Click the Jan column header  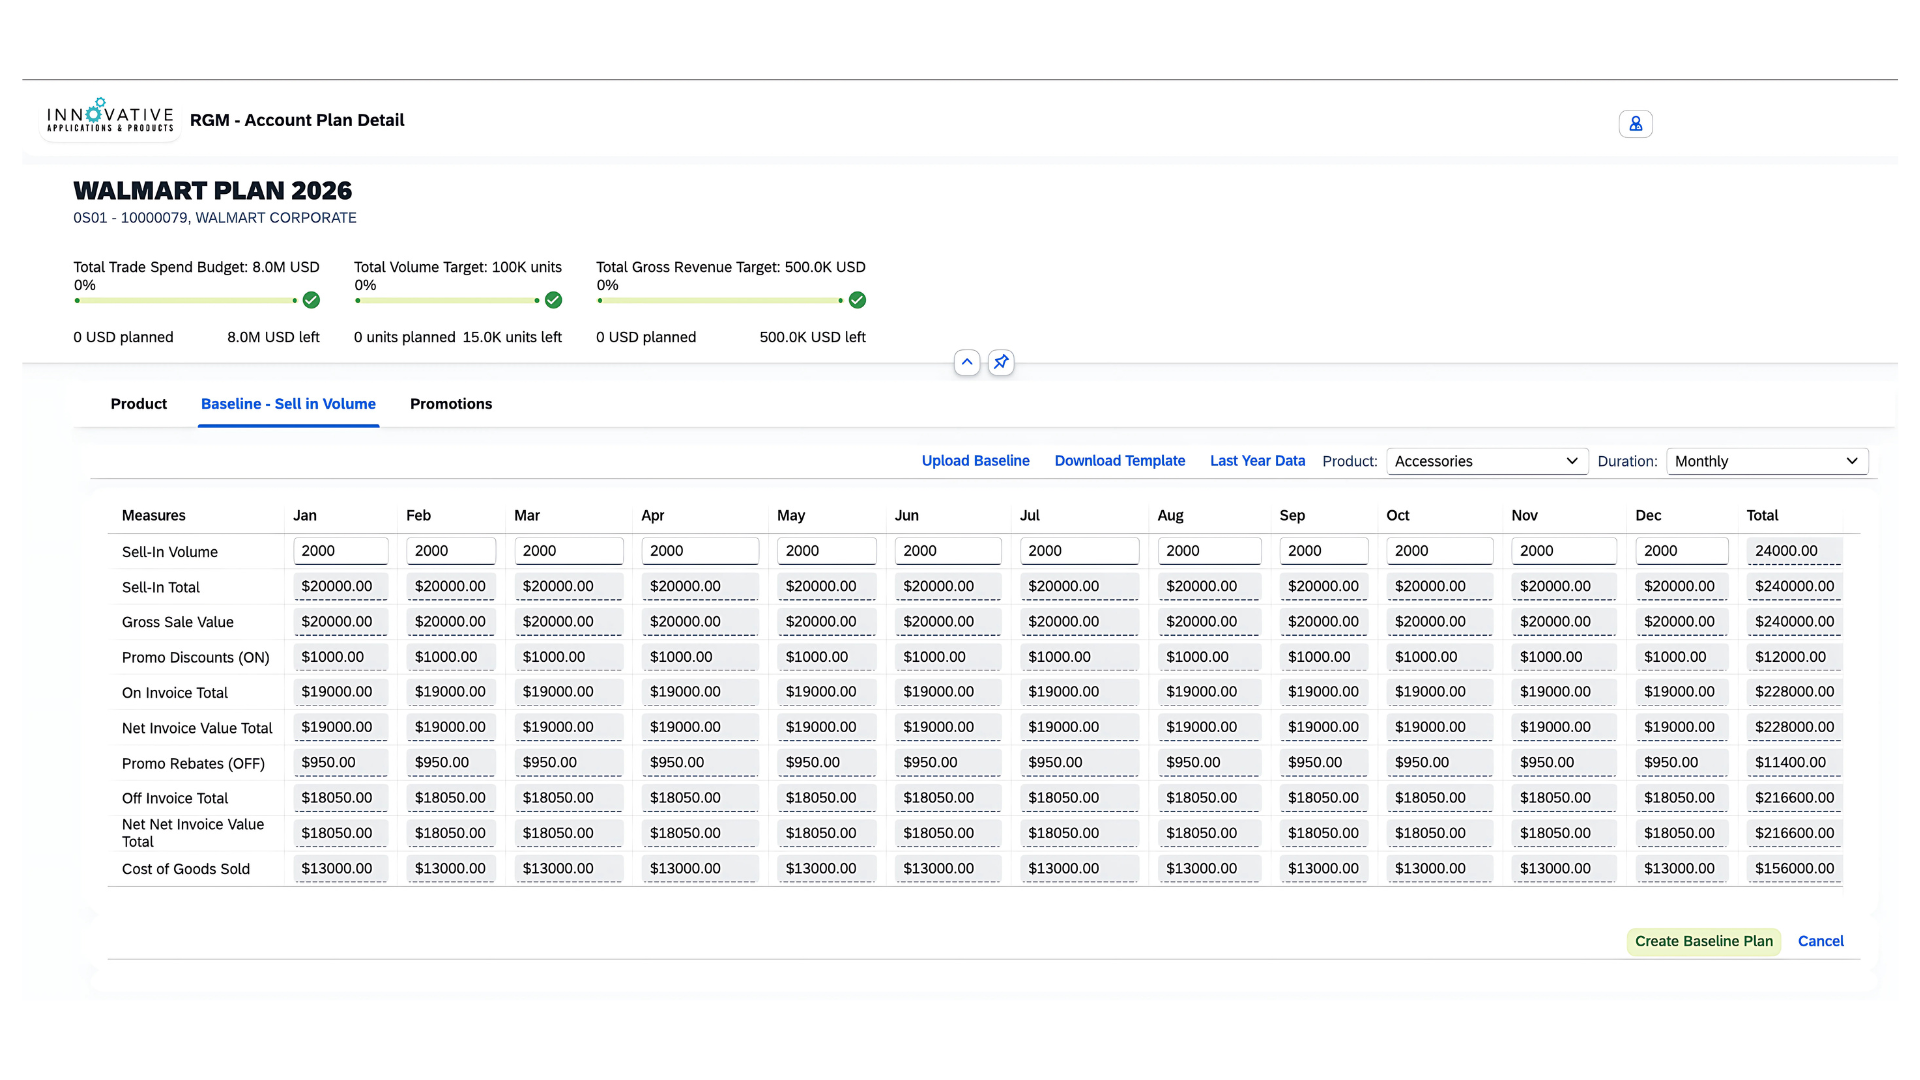[x=304, y=516]
